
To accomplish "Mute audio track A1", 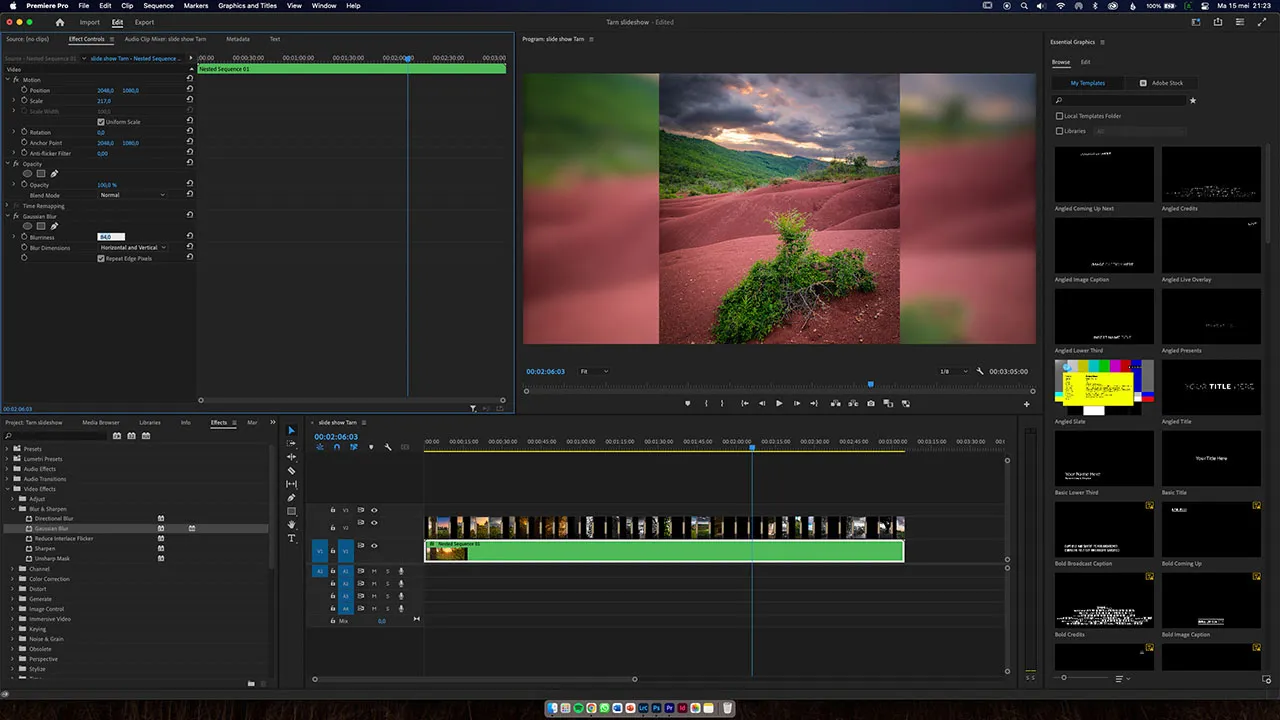I will coord(374,571).
